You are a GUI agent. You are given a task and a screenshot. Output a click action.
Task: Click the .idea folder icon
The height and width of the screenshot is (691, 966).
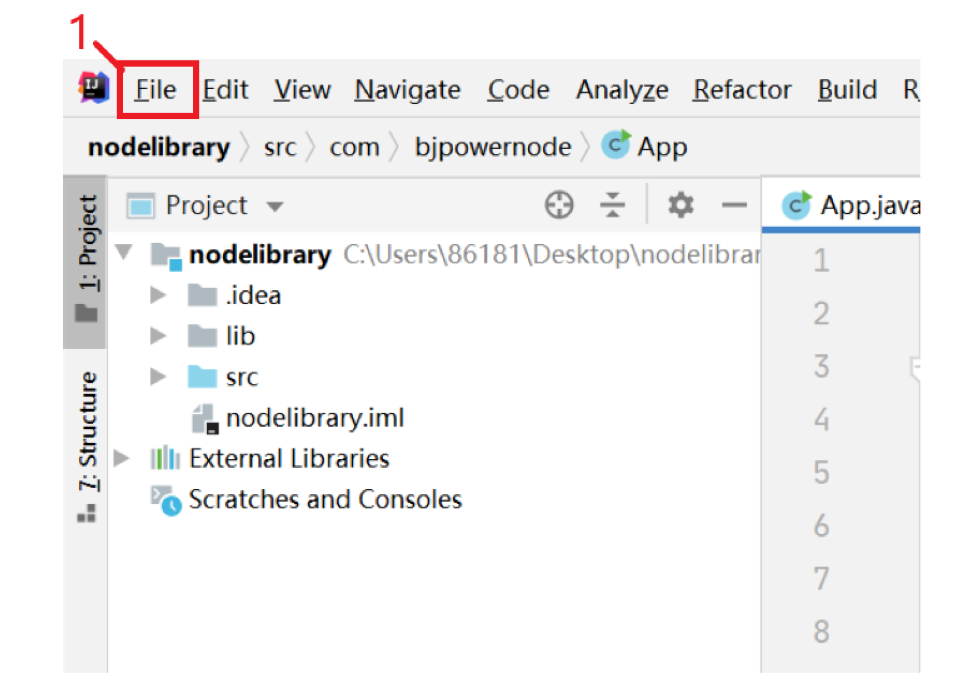tap(203, 295)
